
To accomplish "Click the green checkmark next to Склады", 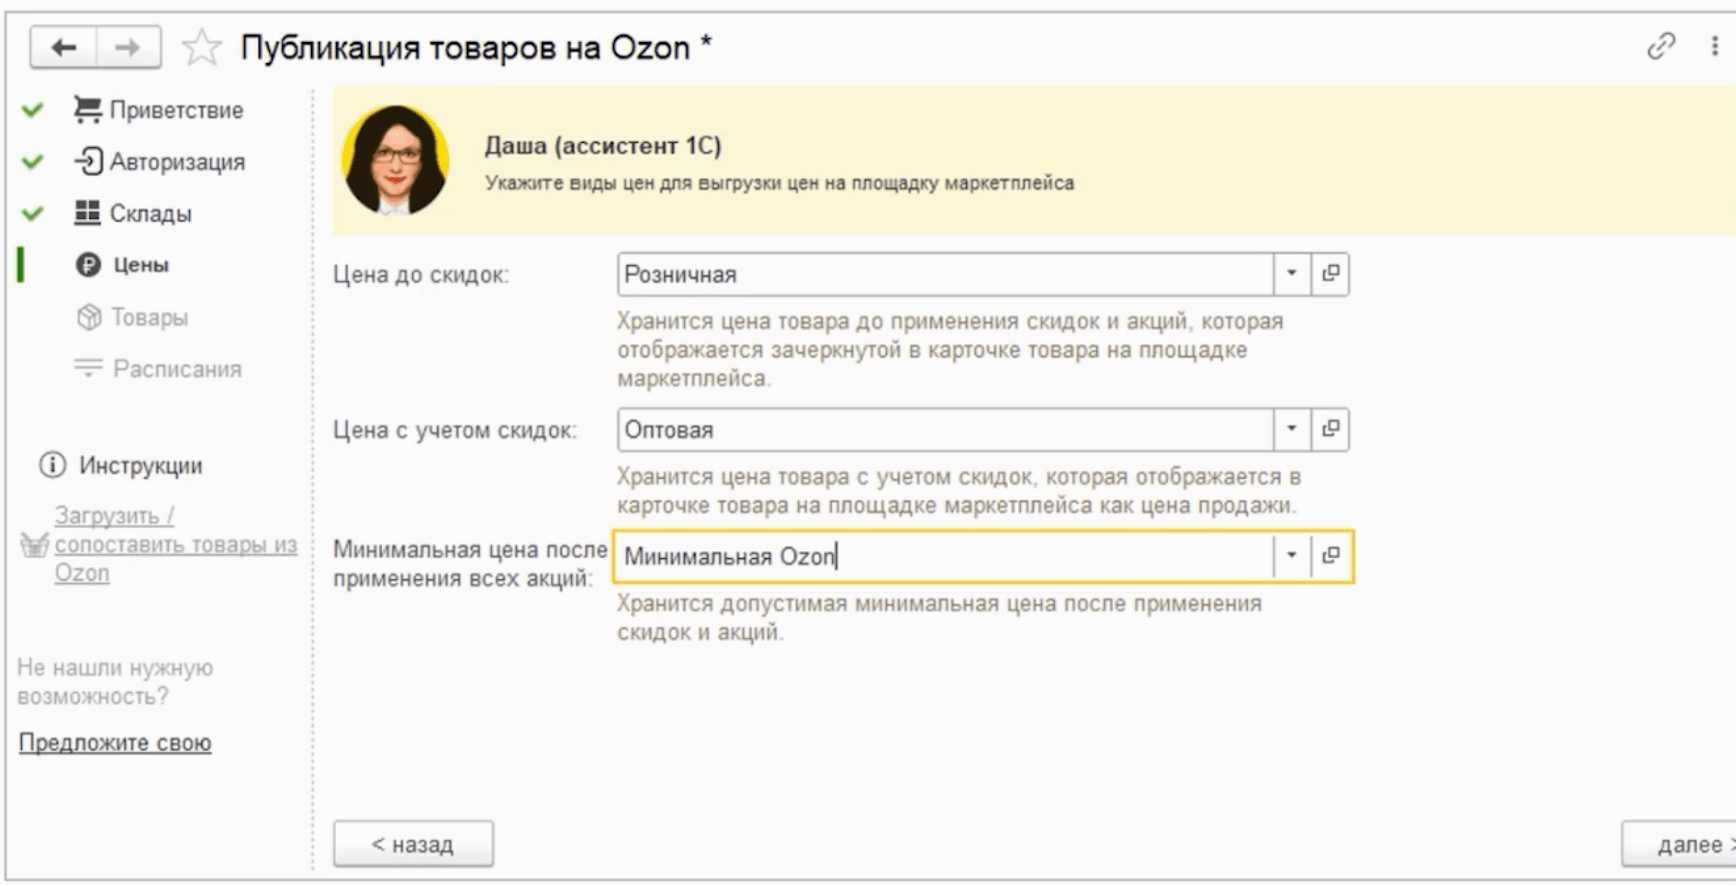I will pos(32,213).
